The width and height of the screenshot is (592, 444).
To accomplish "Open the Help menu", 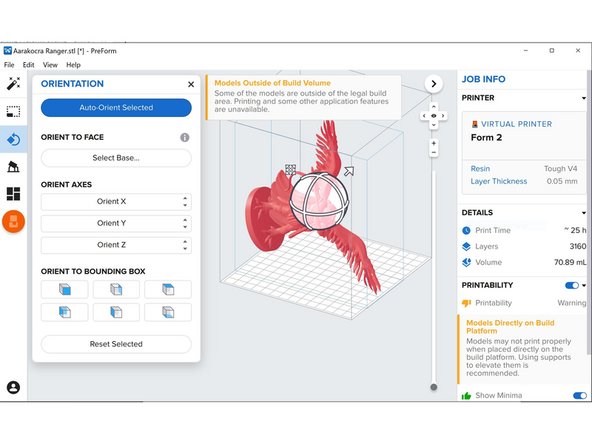I will tap(73, 65).
